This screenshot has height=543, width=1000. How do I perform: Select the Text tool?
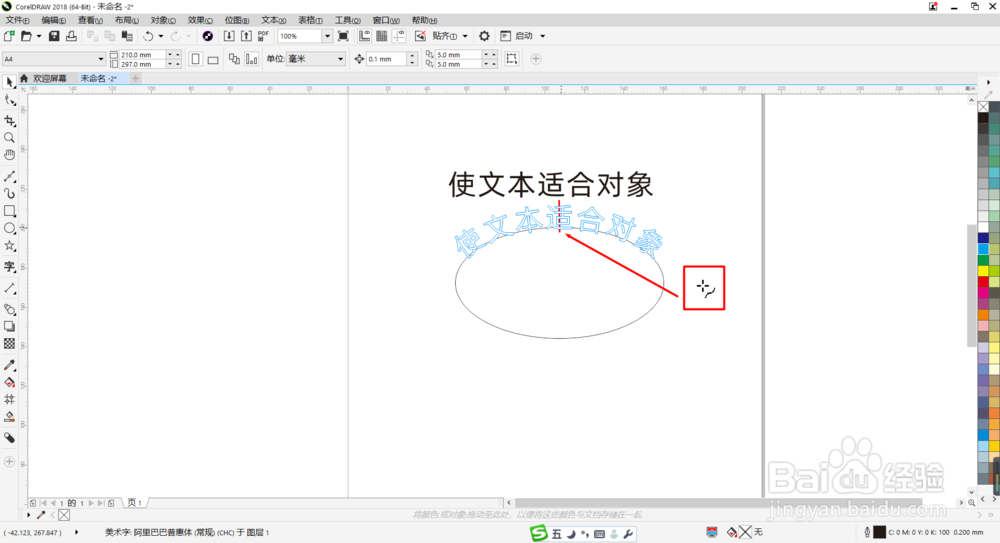[x=9, y=267]
